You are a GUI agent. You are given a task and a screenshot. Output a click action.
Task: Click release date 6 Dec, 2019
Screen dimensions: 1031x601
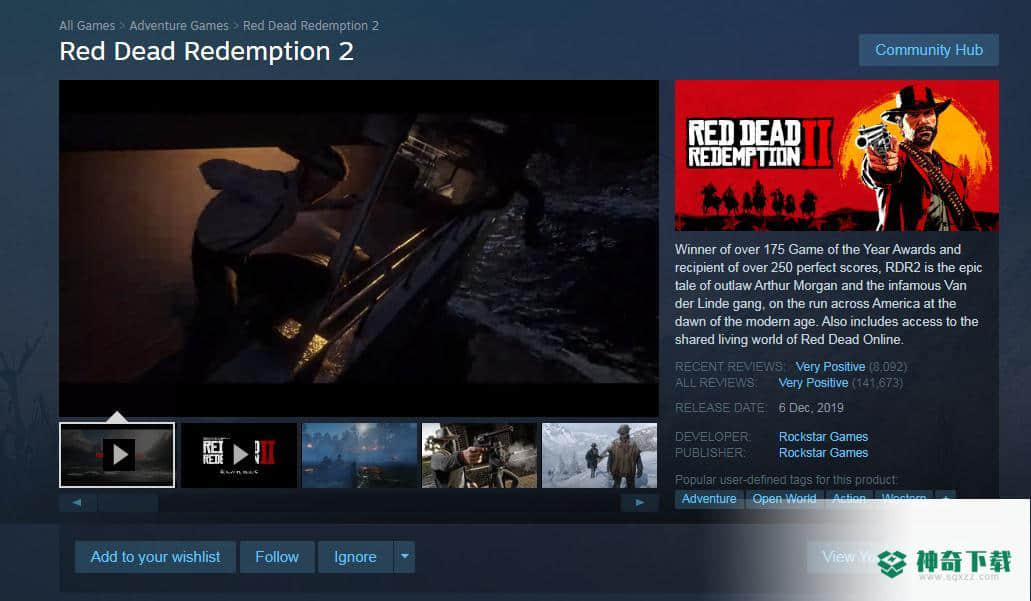(x=811, y=408)
